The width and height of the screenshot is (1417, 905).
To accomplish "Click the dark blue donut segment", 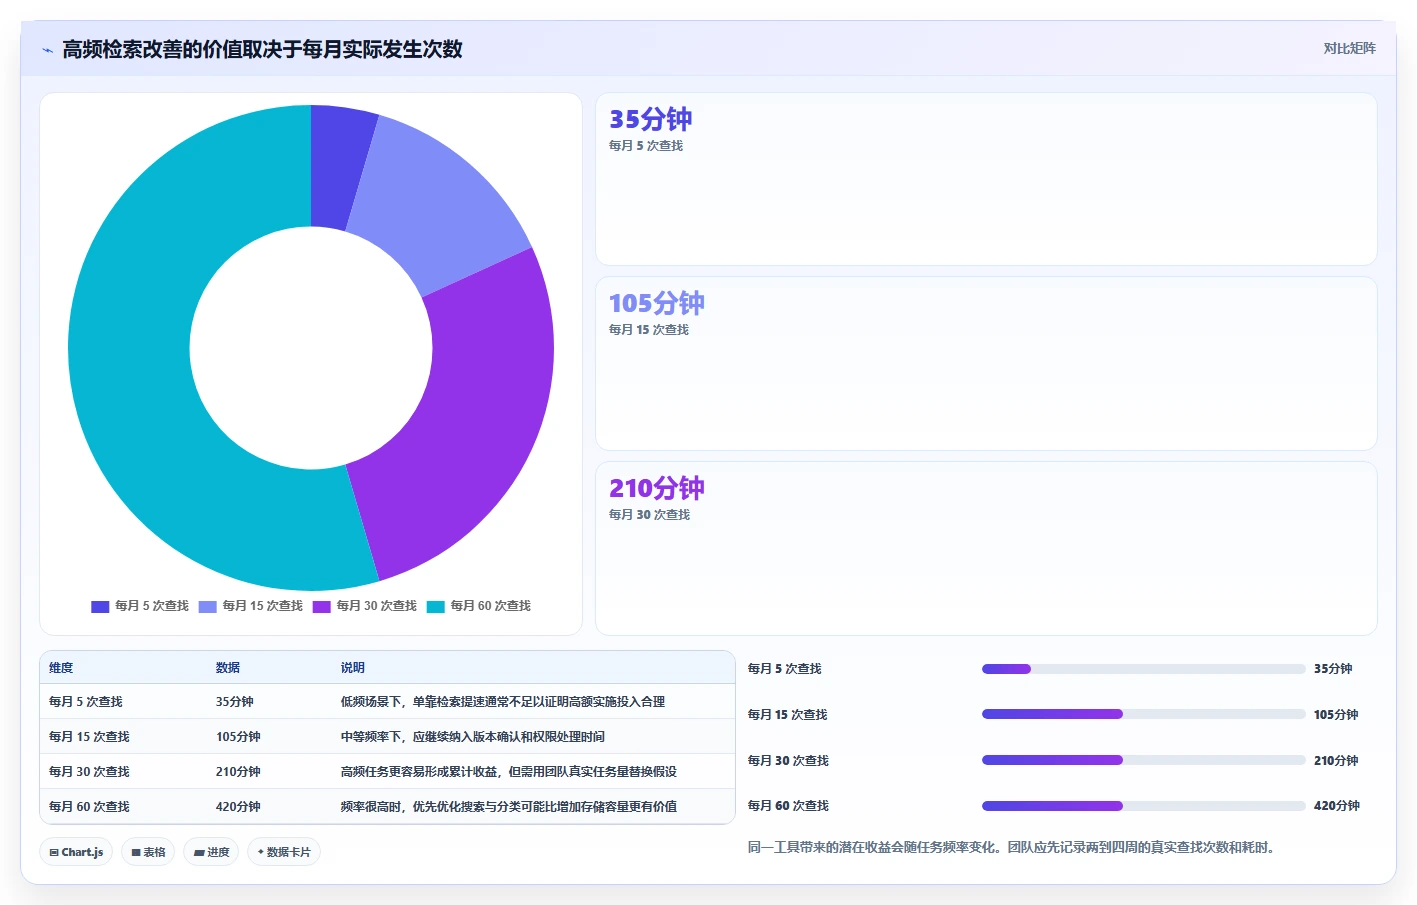I will pos(338,167).
